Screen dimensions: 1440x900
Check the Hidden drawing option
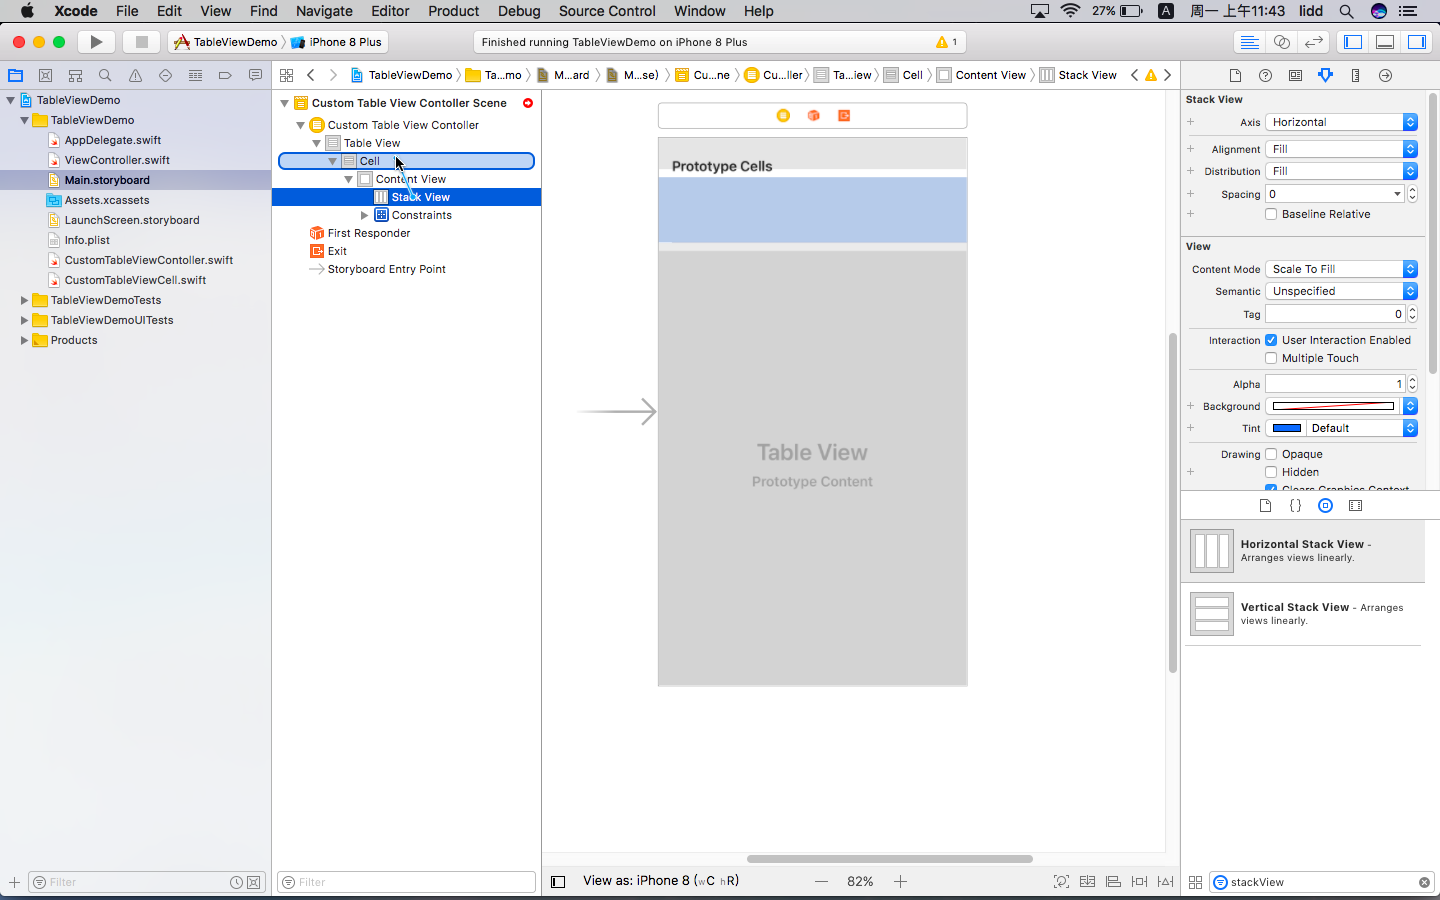[1271, 472]
